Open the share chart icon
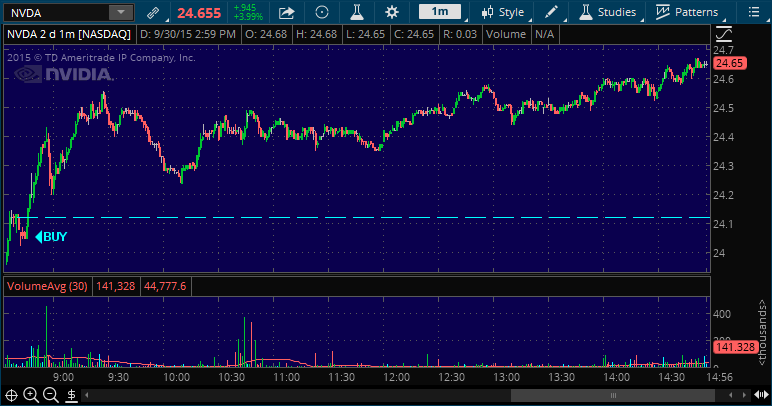 click(x=286, y=12)
